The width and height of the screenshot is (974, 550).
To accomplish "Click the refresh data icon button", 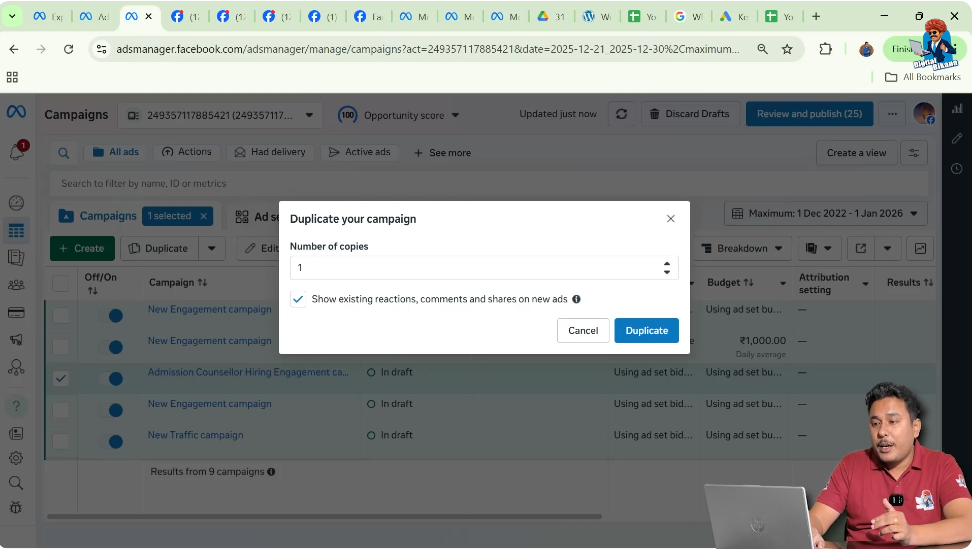I will coord(621,114).
